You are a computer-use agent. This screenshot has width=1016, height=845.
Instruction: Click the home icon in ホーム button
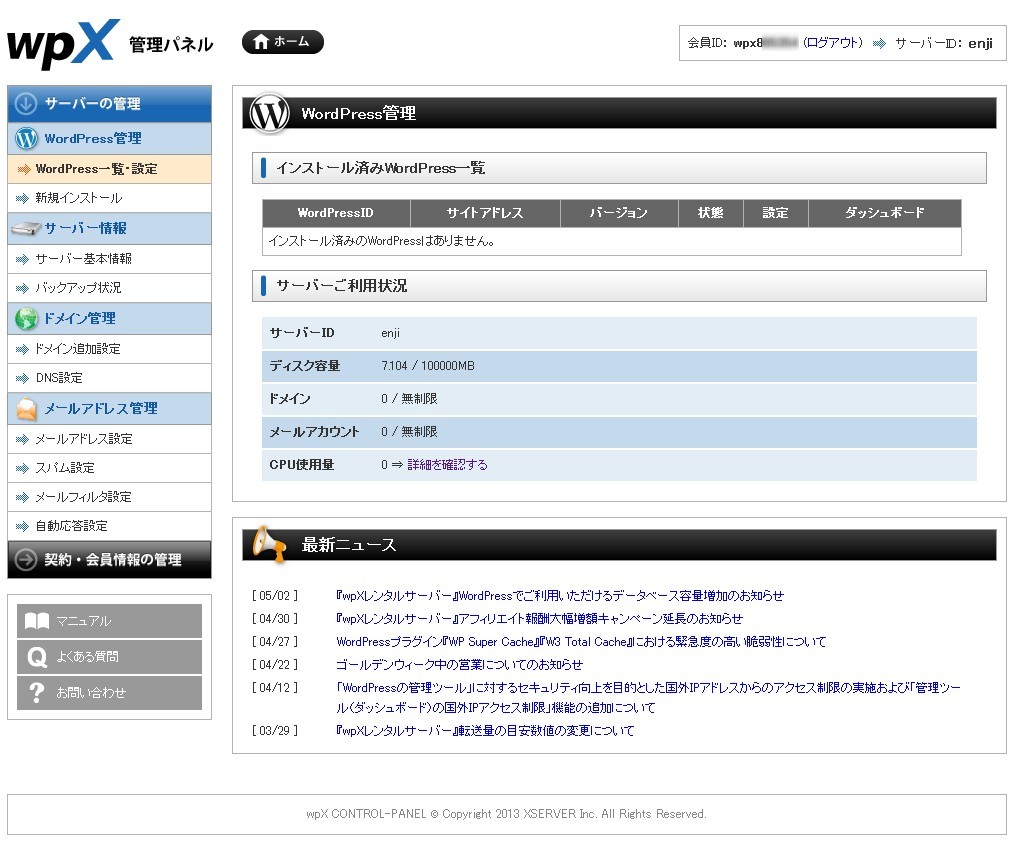point(260,42)
